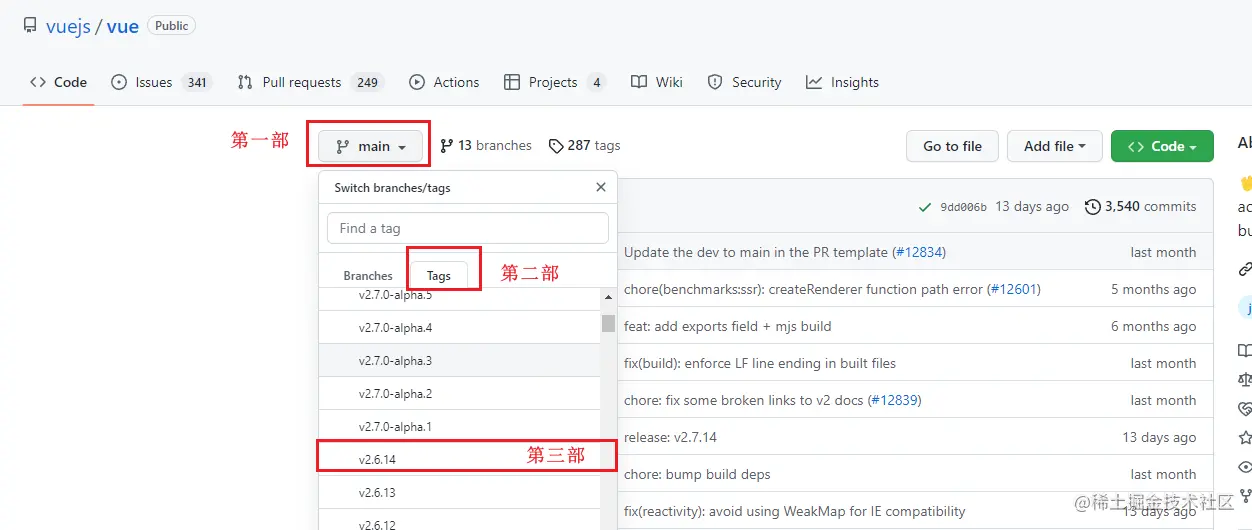Click the Public visibility badge
The height and width of the screenshot is (530, 1252).
(171, 26)
